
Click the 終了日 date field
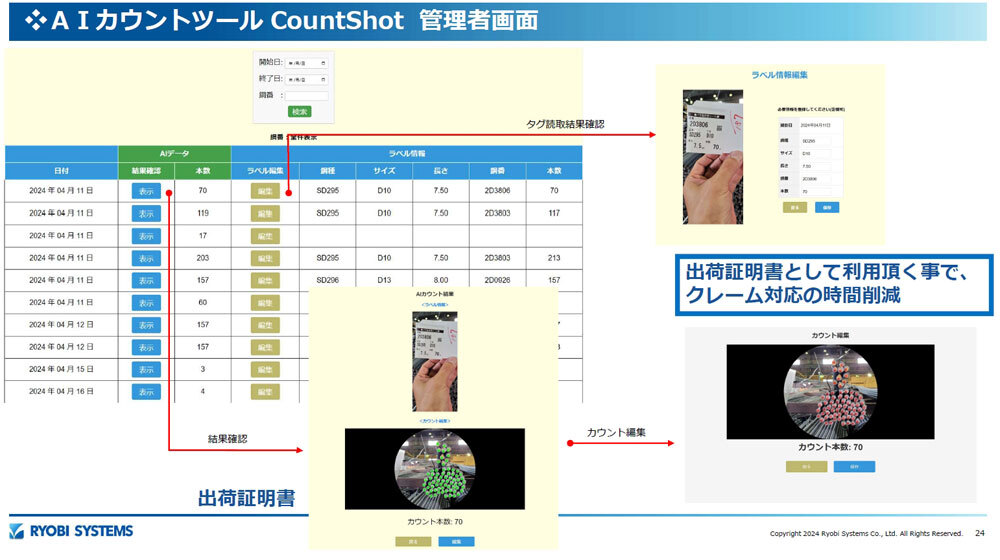(306, 80)
